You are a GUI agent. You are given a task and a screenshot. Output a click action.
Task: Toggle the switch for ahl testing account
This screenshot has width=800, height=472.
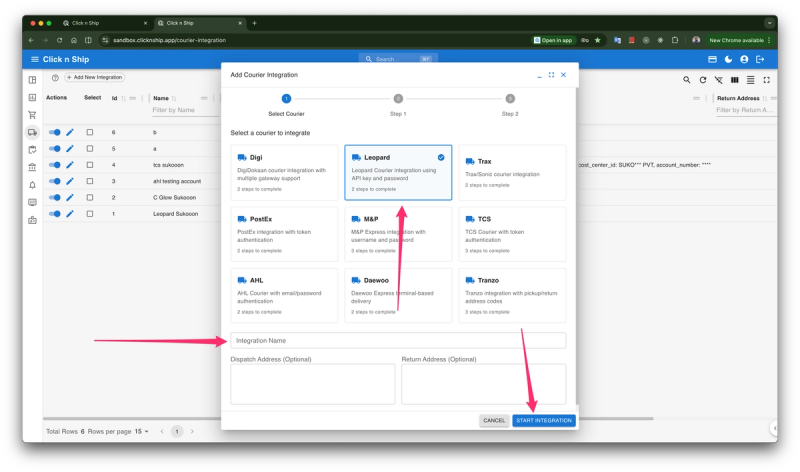point(55,181)
